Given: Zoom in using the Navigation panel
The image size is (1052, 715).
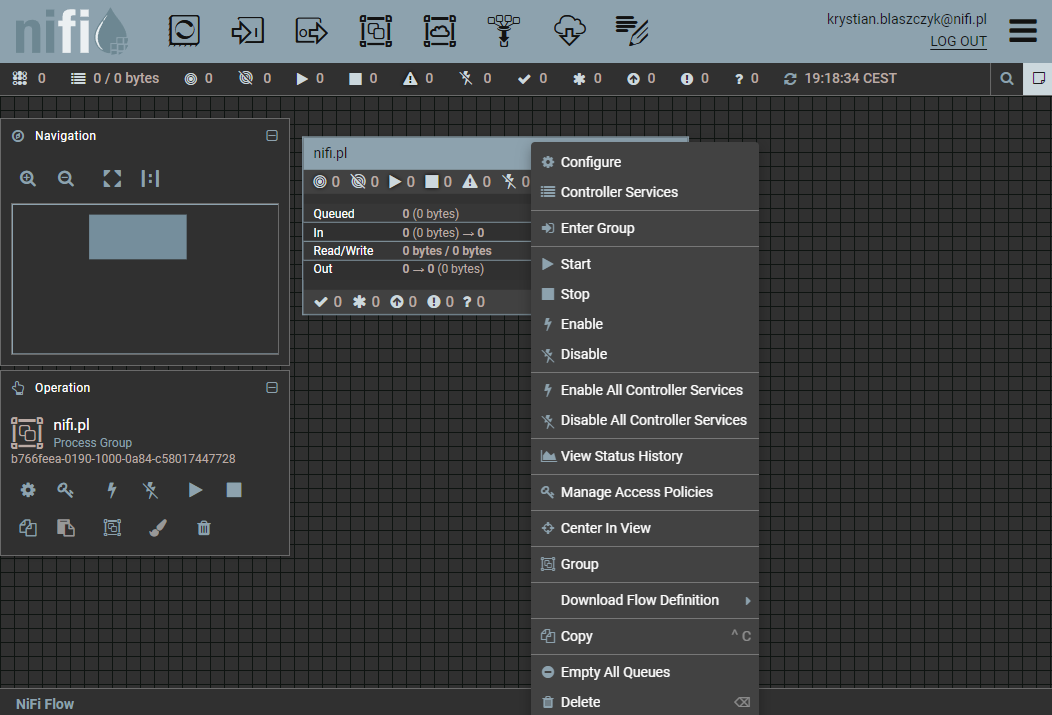Looking at the screenshot, I should [28, 178].
